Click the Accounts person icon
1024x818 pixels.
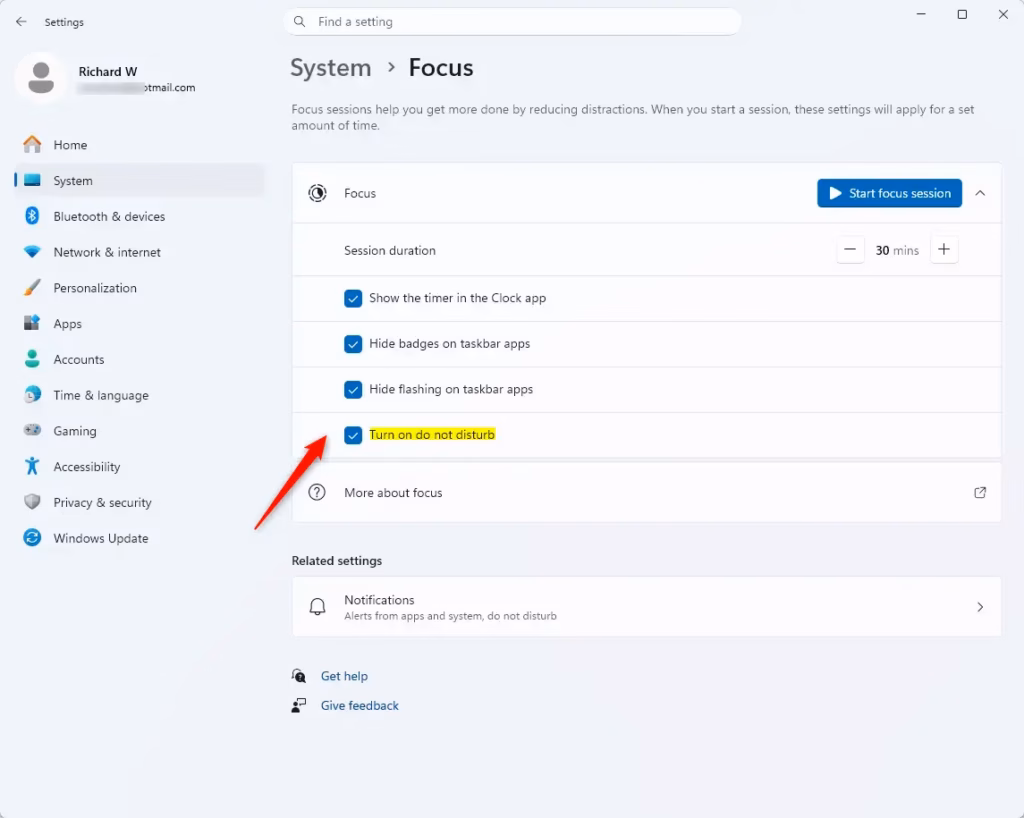(32, 358)
